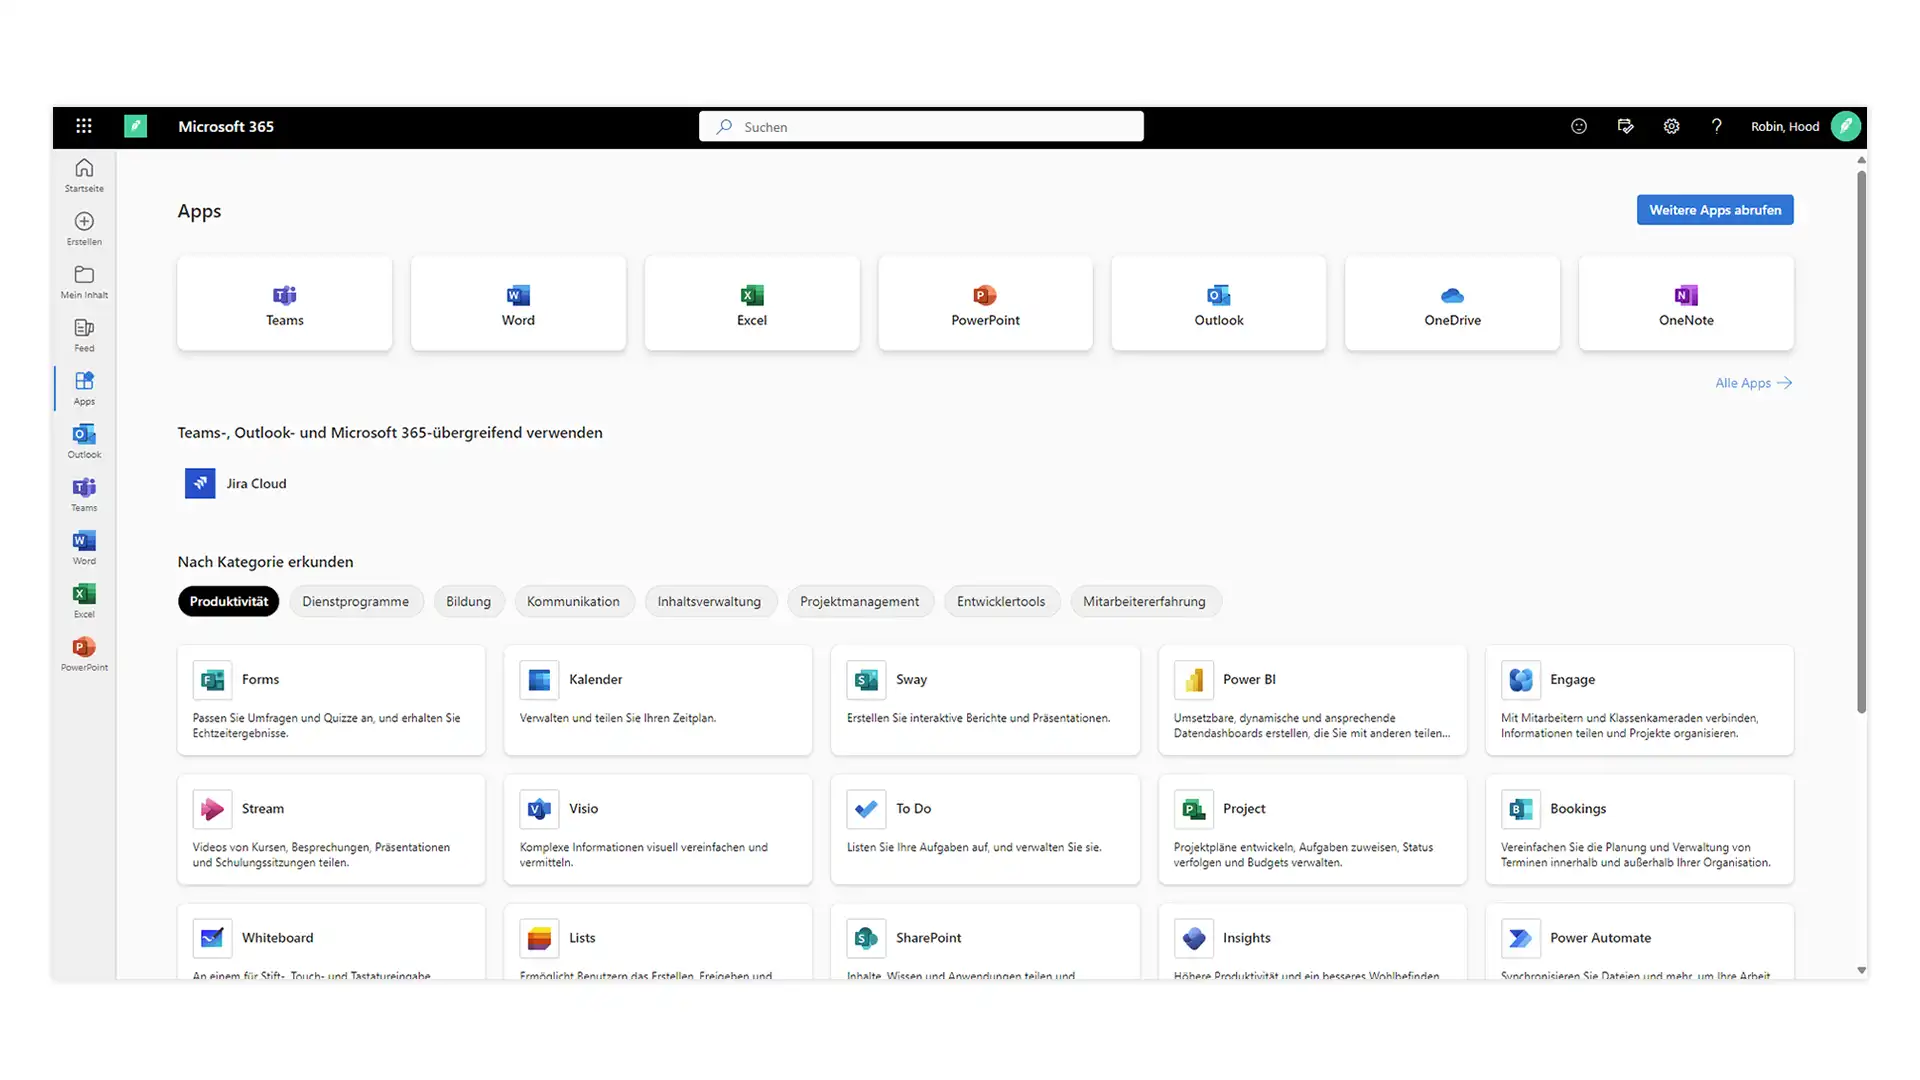Open the Jira Cloud app icon

coord(200,483)
